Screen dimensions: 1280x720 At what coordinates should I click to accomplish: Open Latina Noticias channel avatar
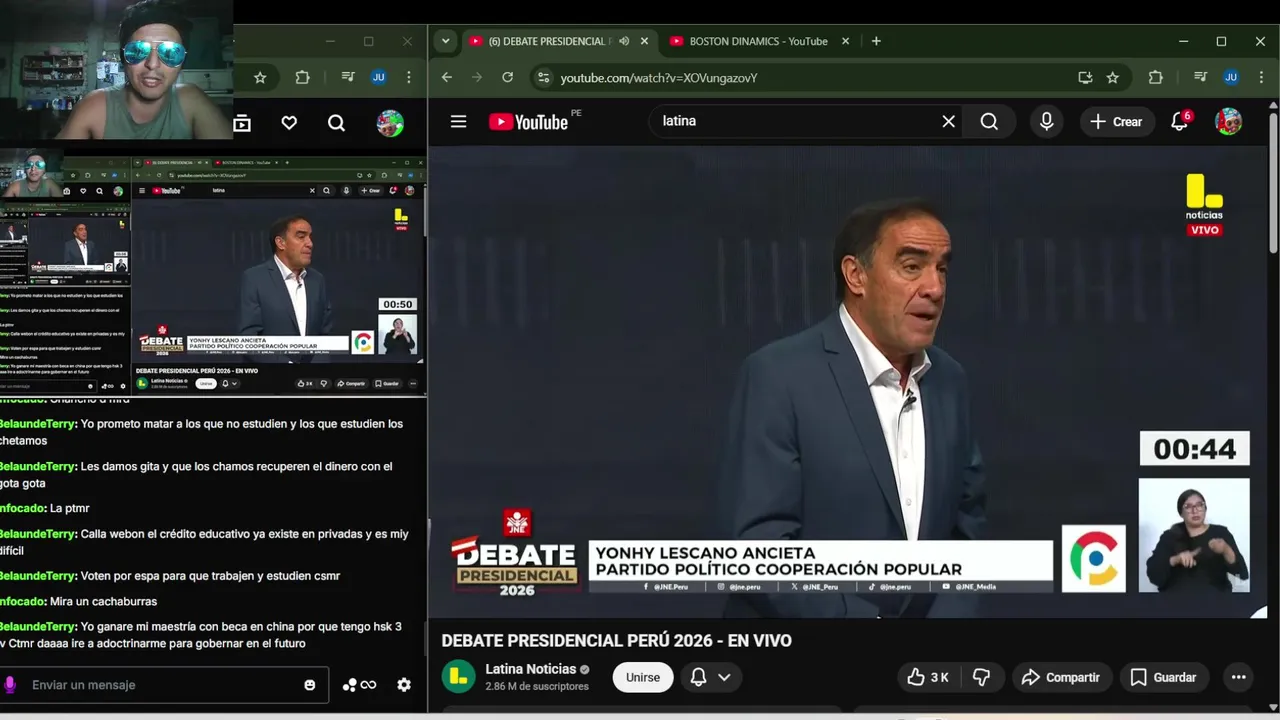[459, 676]
